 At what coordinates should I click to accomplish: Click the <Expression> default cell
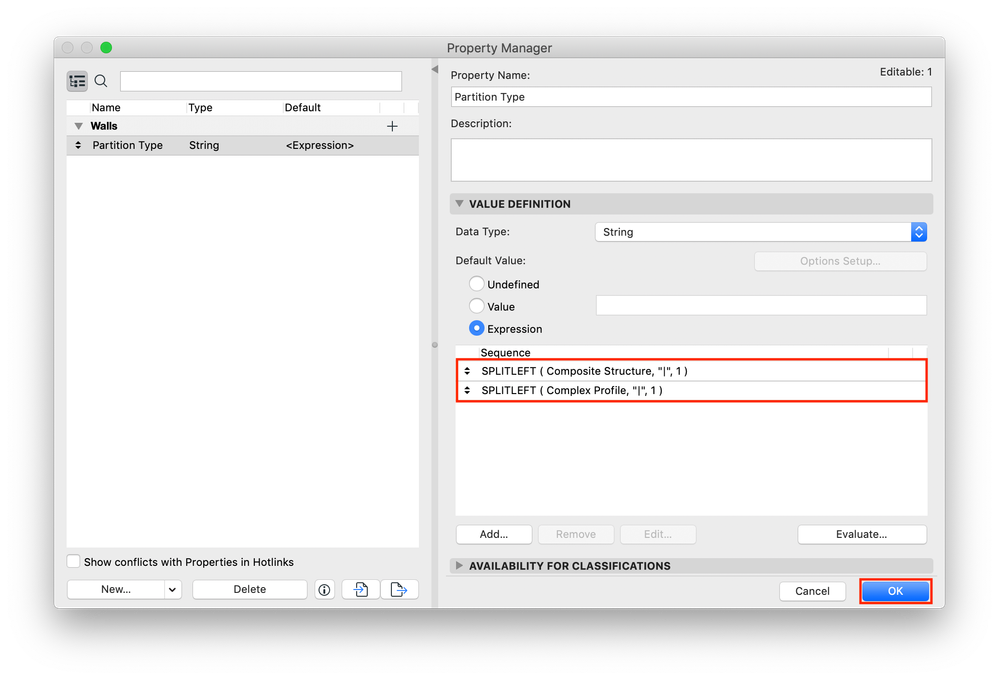pos(320,145)
